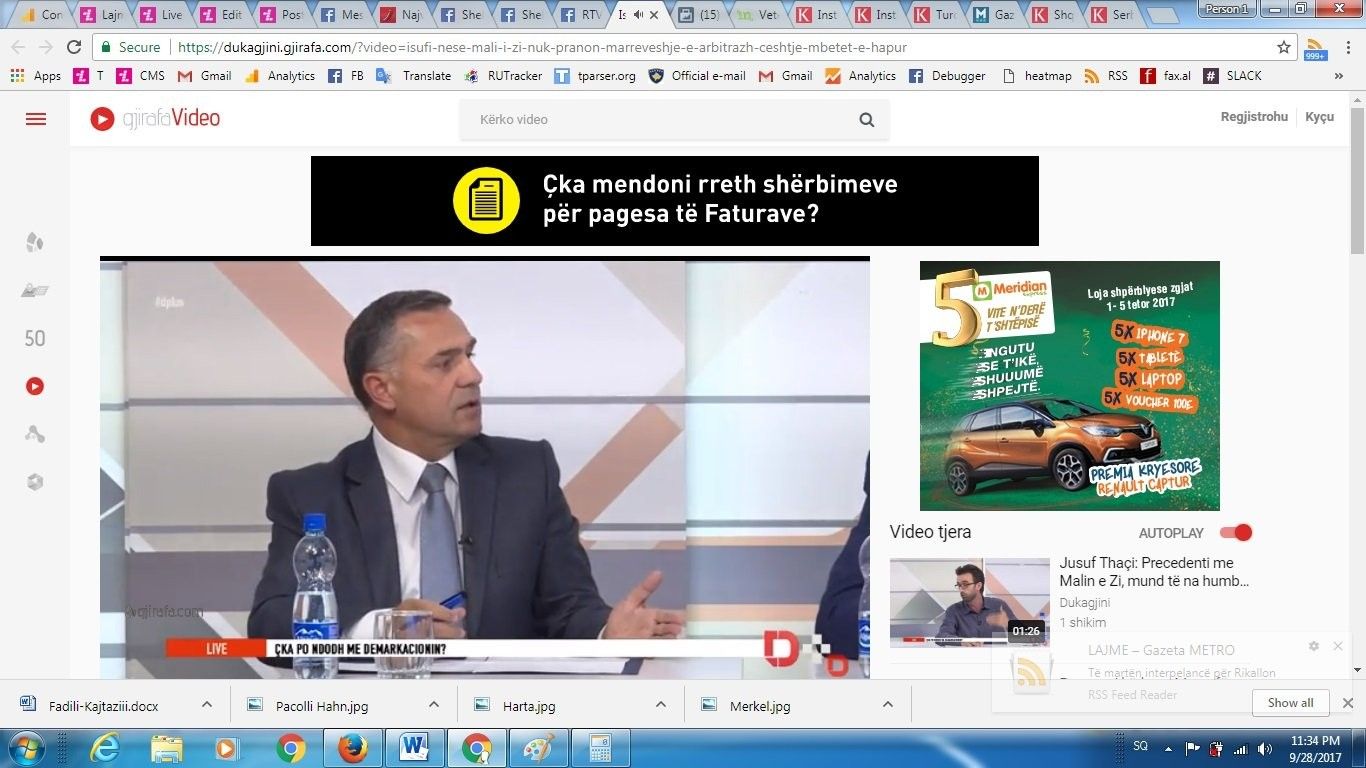Open the Jusuf Thaçi video thumbnail
Screen dimensions: 1366x768
tap(969, 602)
